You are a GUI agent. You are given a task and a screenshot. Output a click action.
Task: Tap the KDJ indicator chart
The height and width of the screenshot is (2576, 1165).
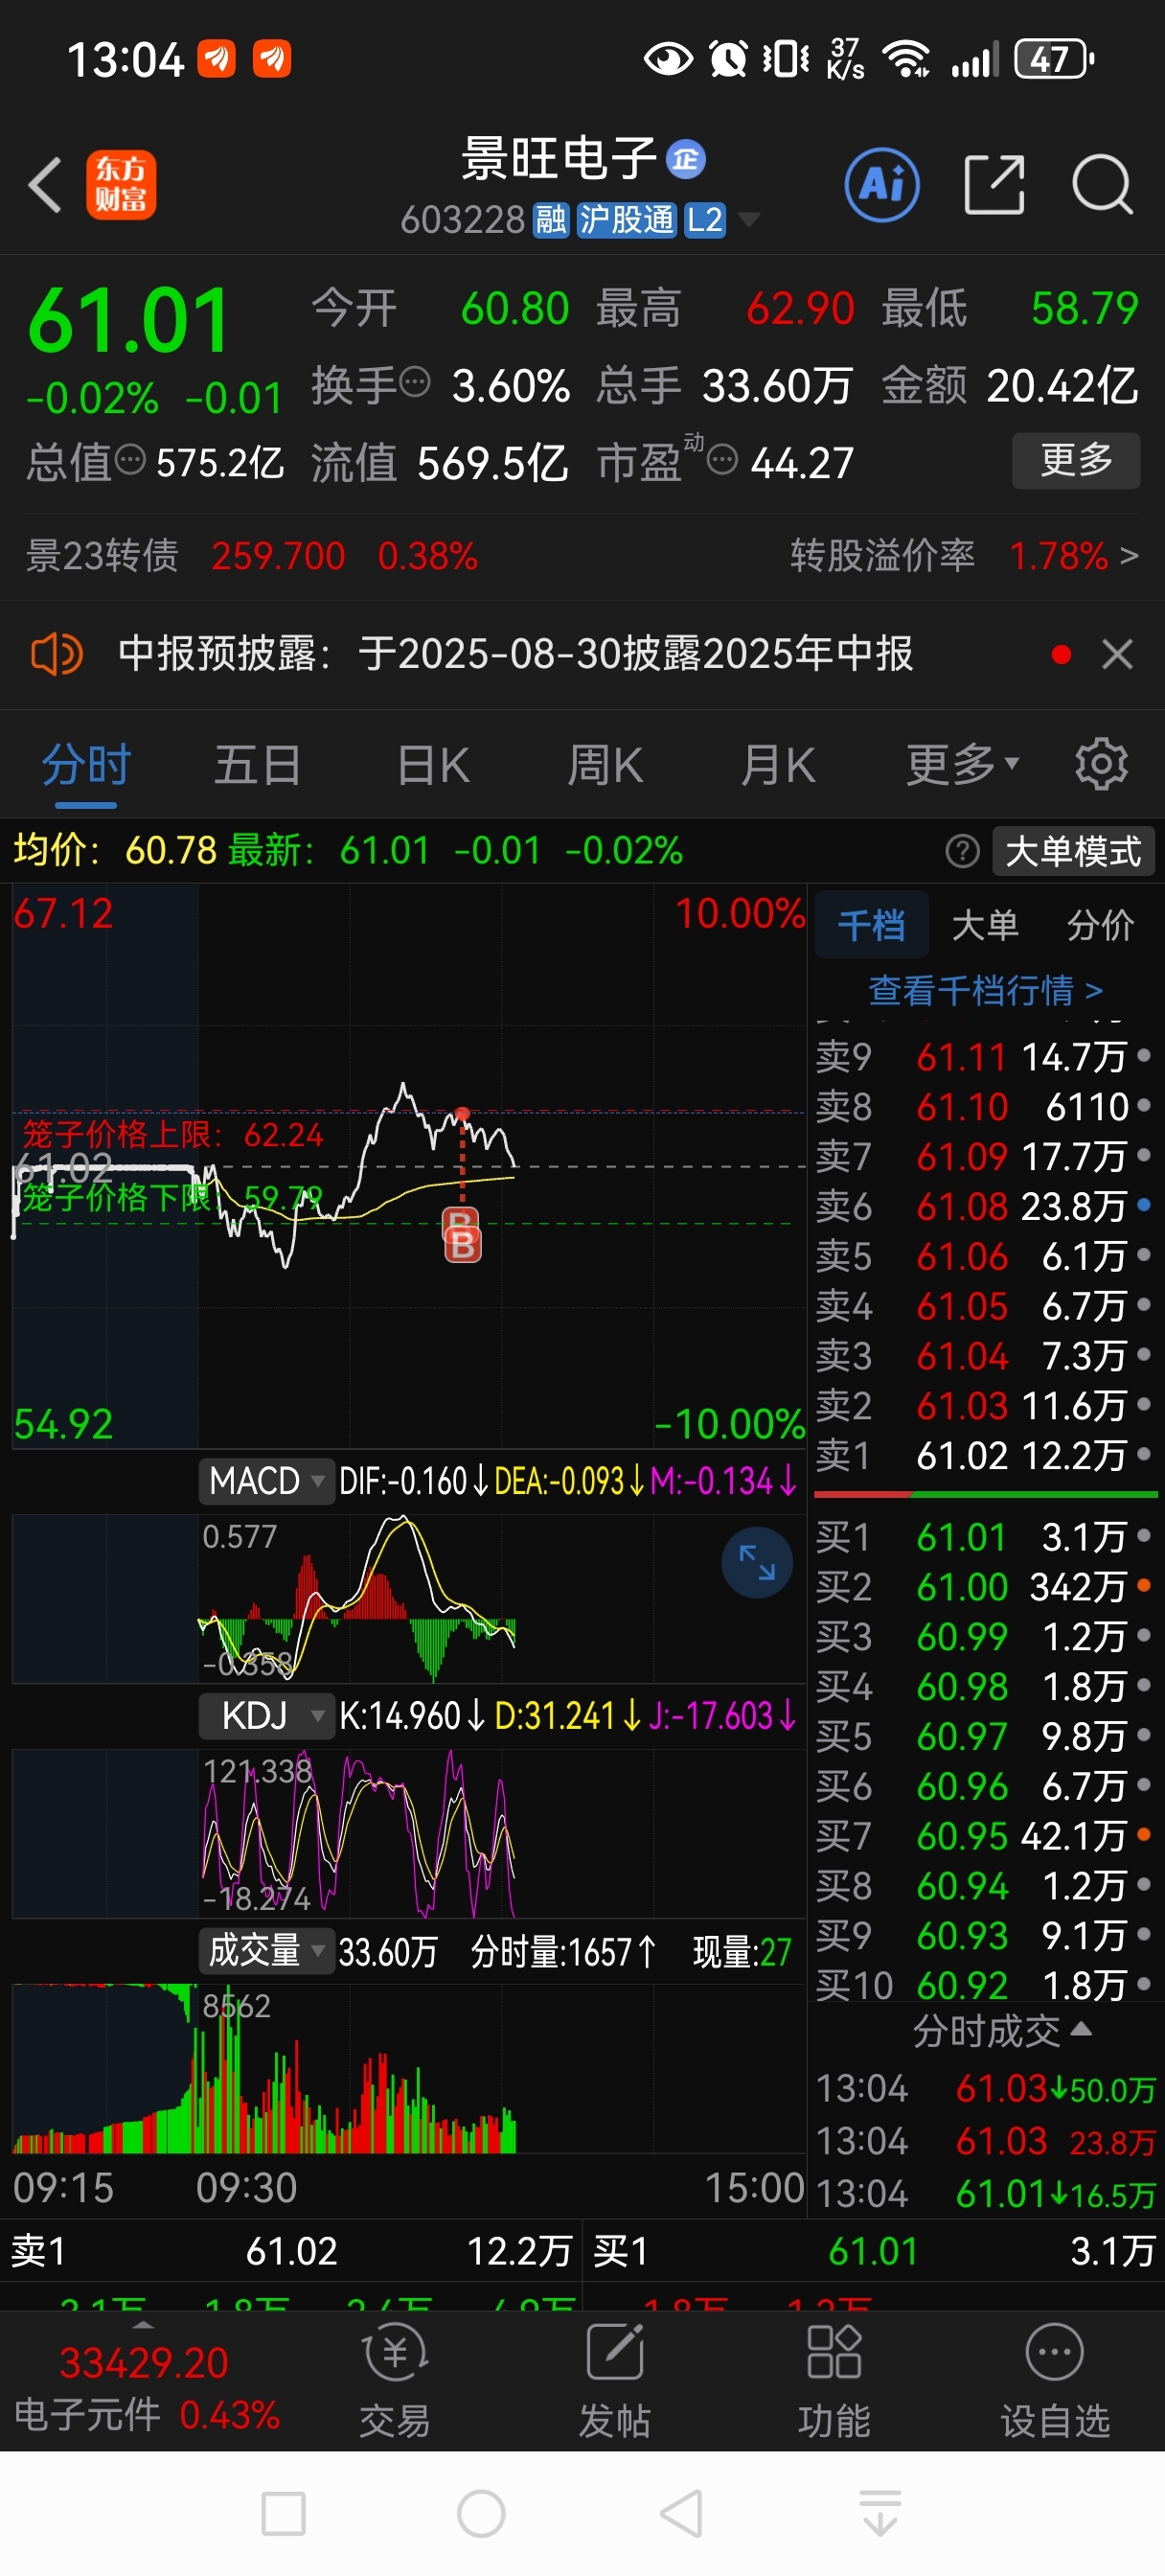coord(409,1832)
